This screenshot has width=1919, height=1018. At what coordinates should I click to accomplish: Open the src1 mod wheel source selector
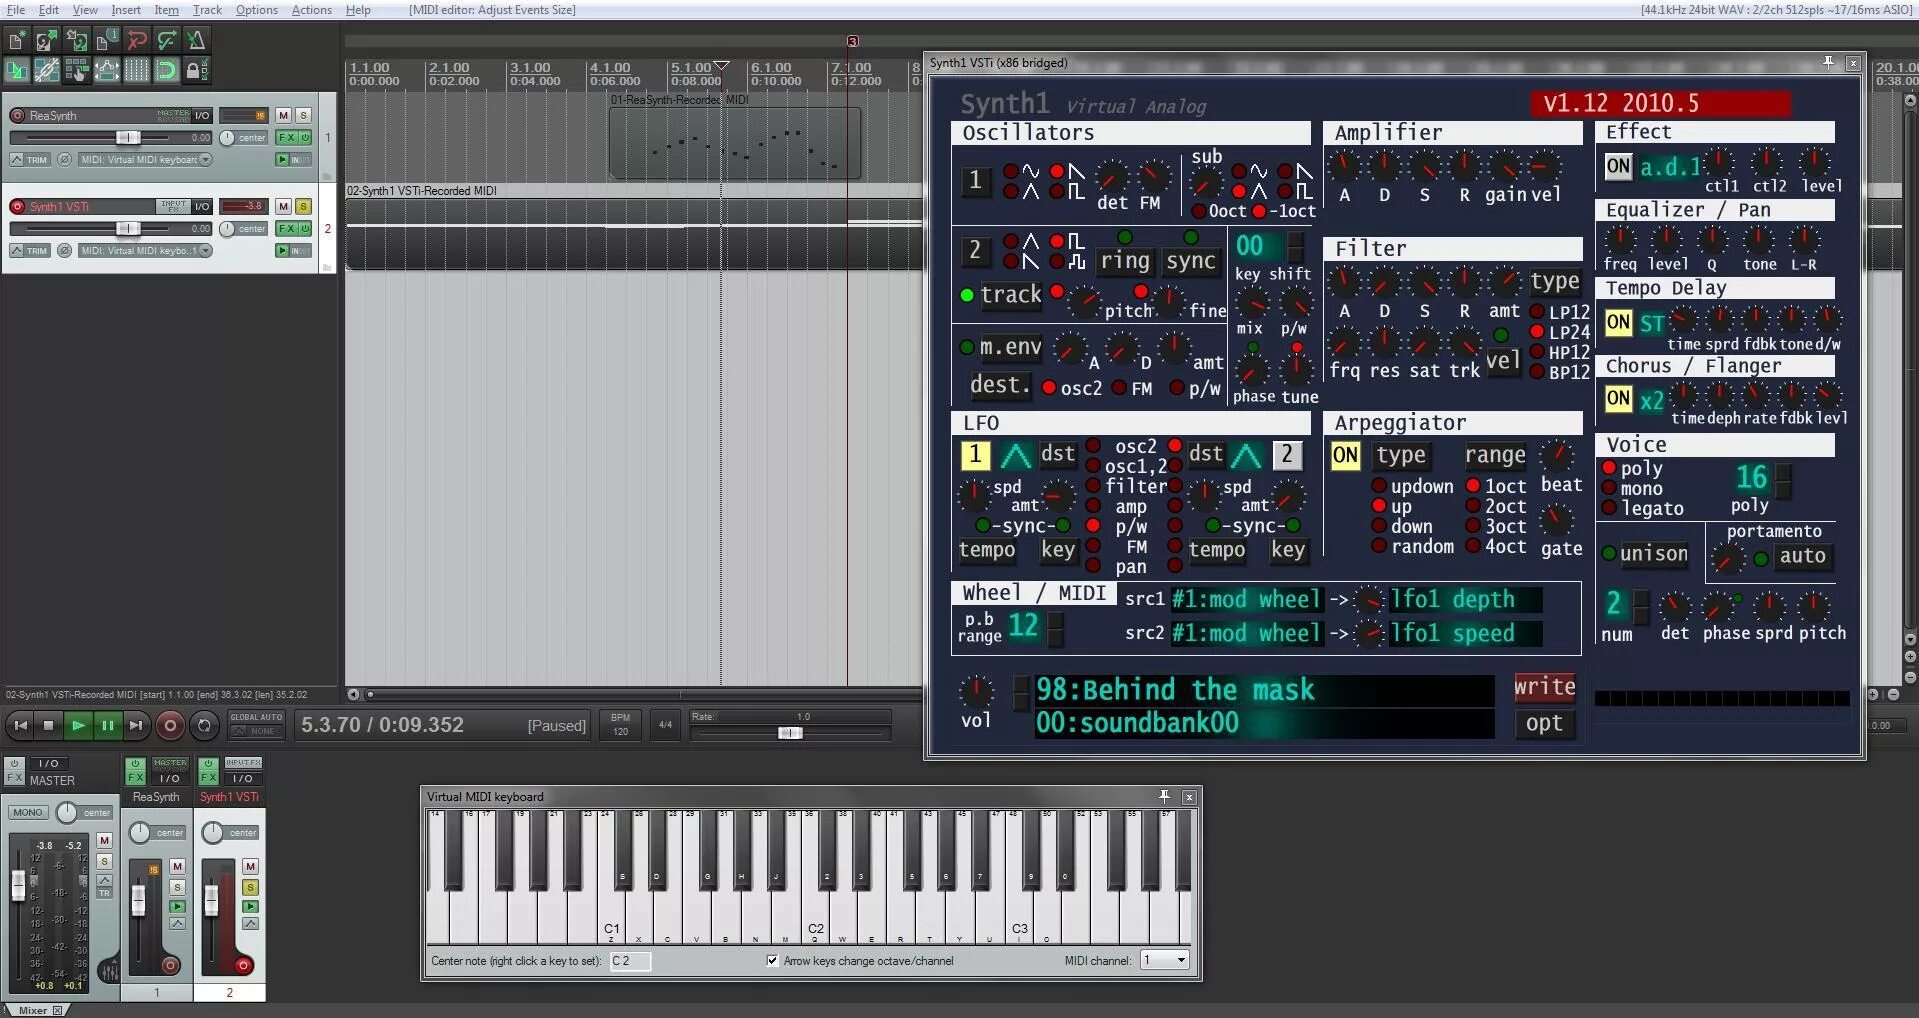(x=1246, y=599)
